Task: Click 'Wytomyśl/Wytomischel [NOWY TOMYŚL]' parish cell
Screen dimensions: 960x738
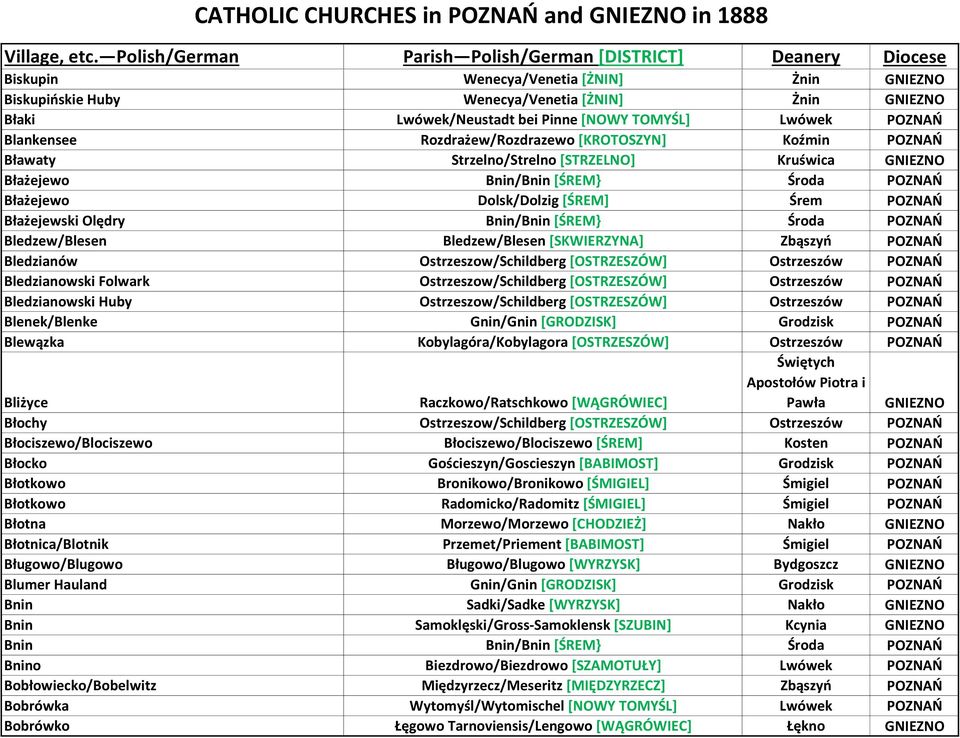Action: (x=542, y=706)
